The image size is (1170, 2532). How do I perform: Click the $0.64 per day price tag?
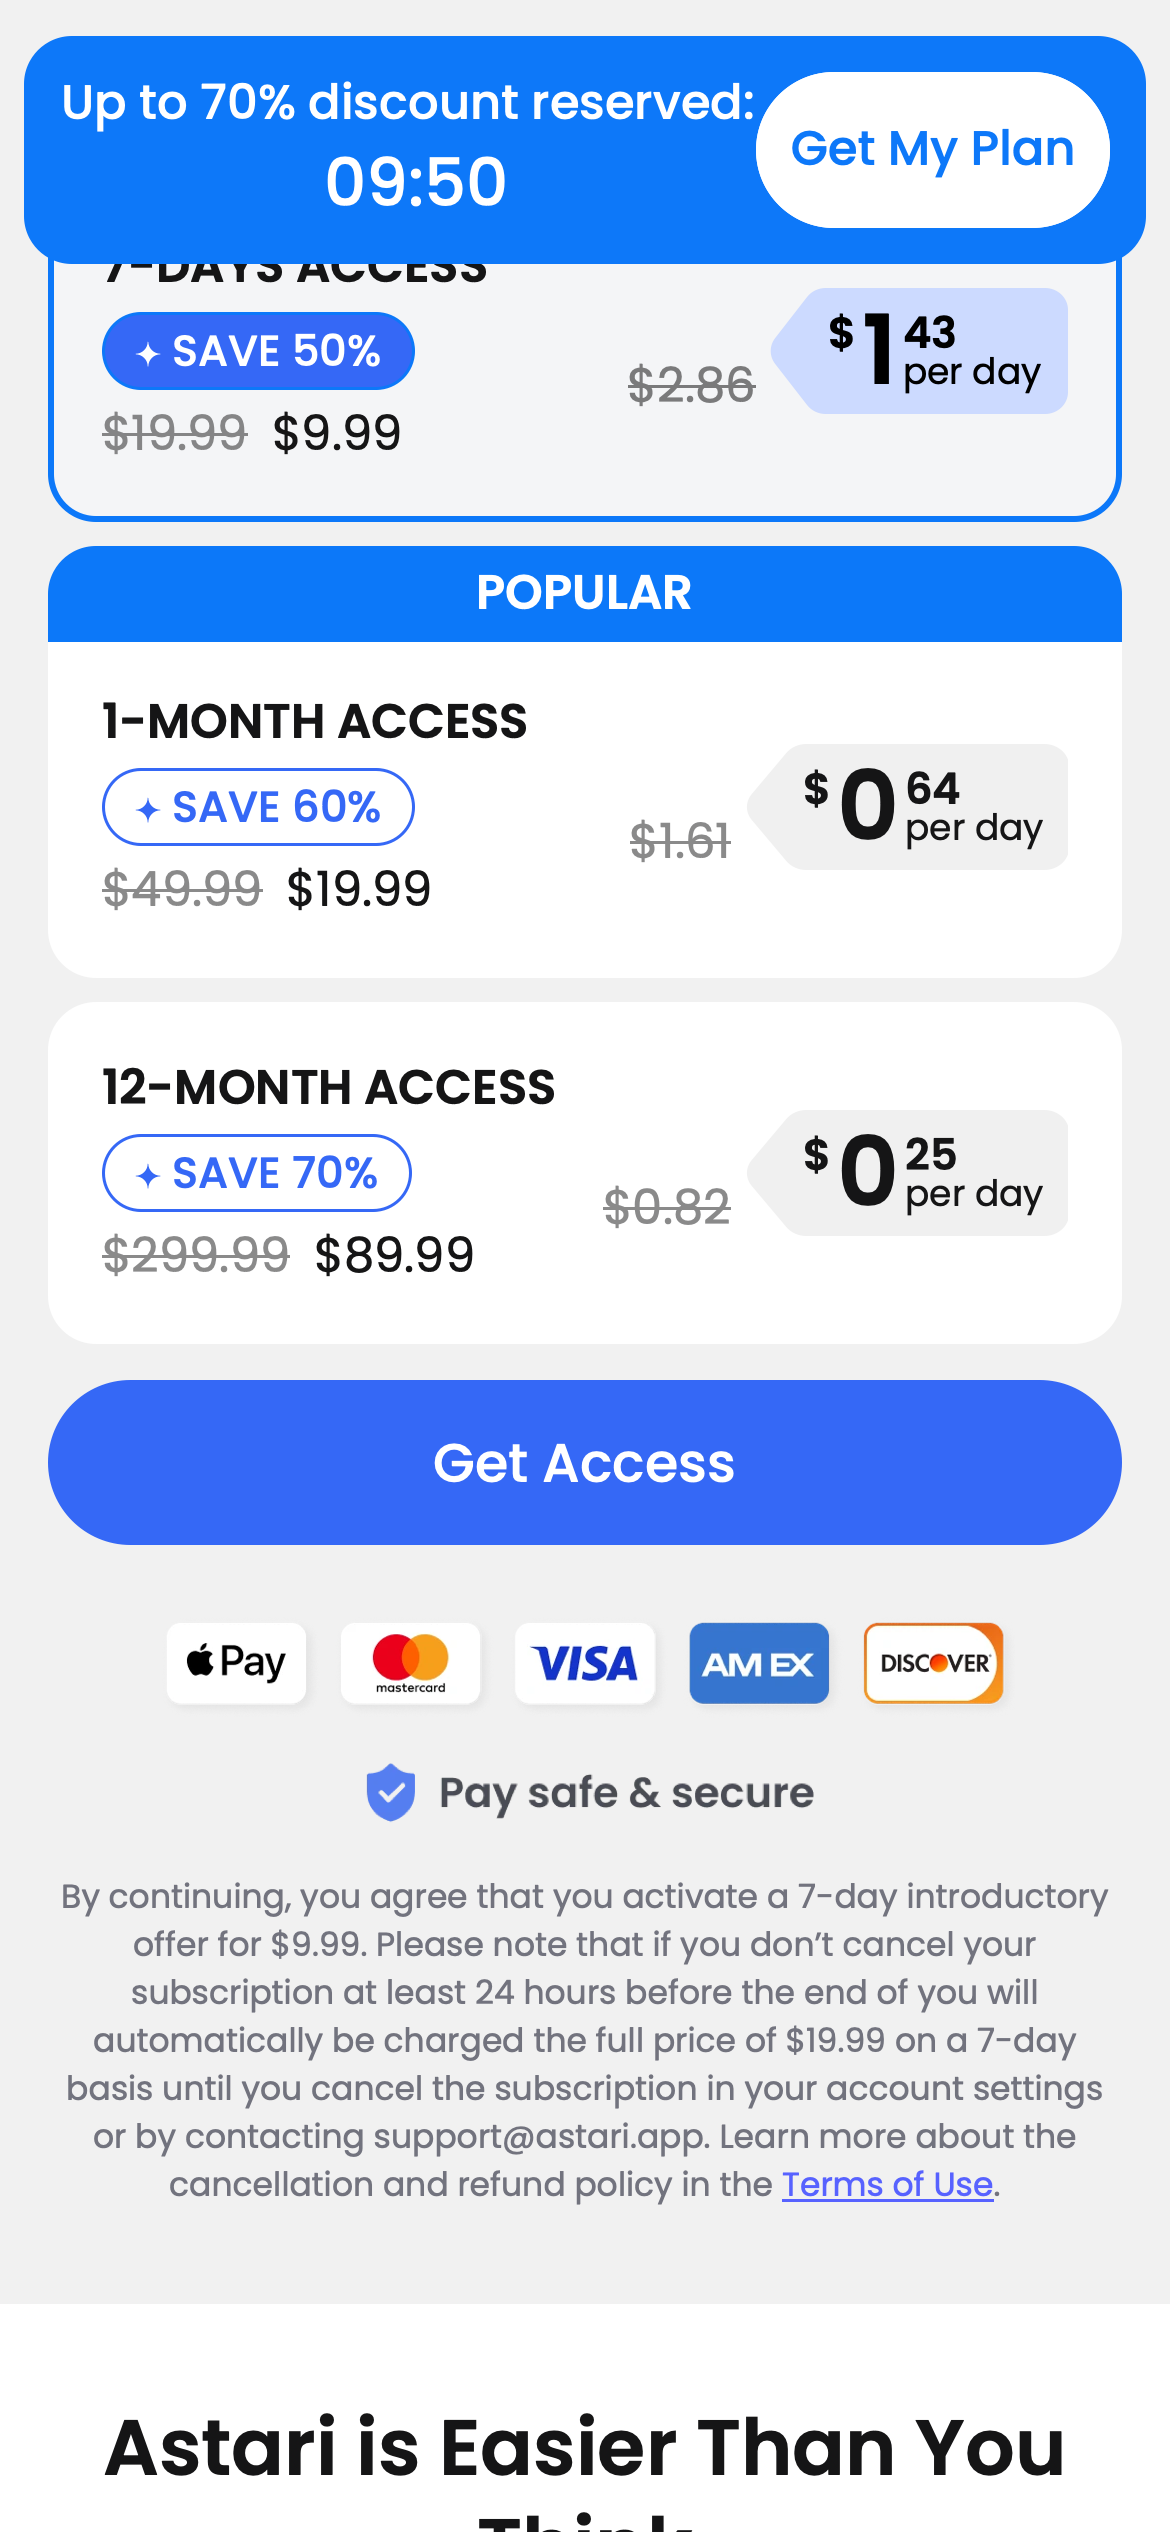[x=918, y=807]
